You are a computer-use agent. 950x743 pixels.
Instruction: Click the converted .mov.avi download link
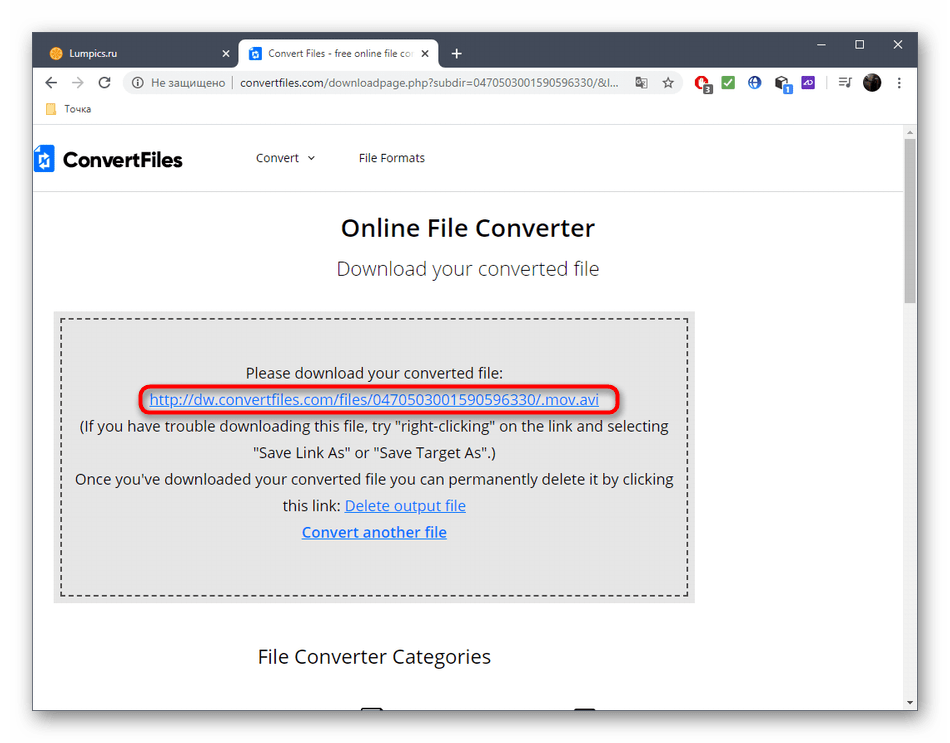374,400
